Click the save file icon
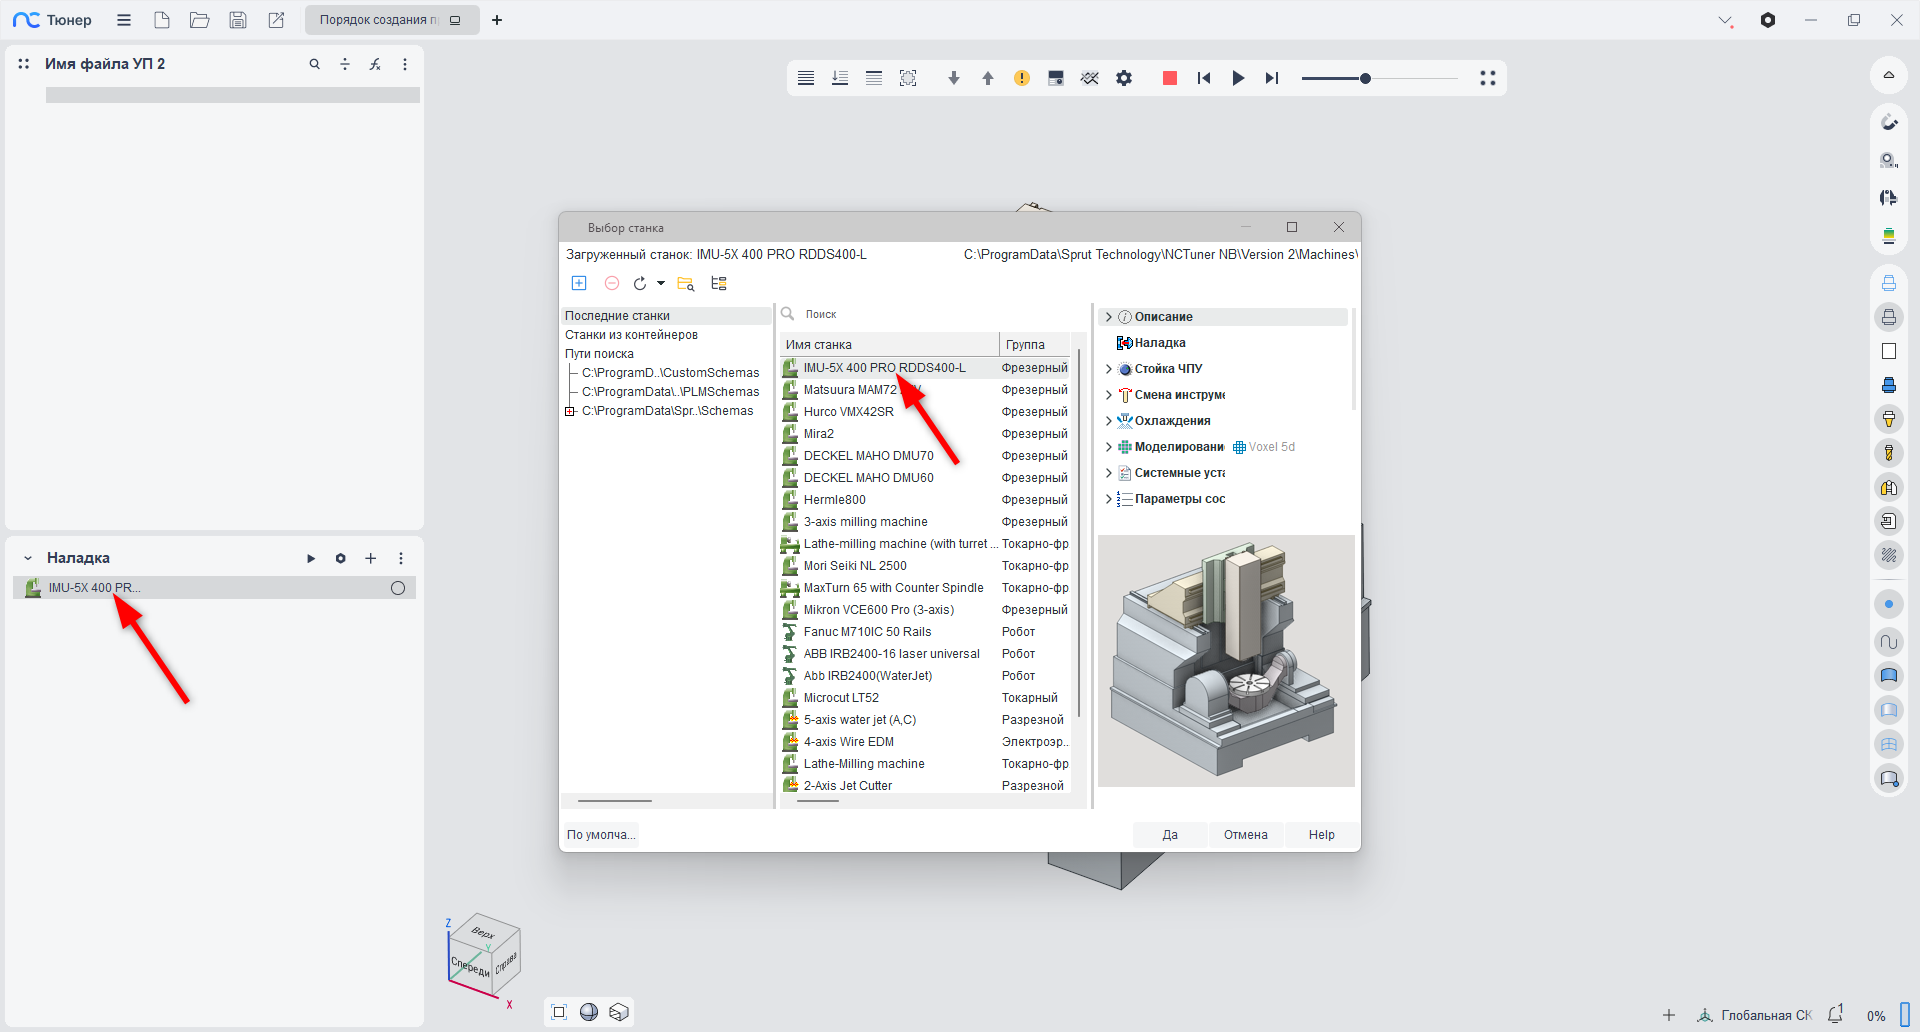This screenshot has width=1920, height=1032. tap(238, 20)
